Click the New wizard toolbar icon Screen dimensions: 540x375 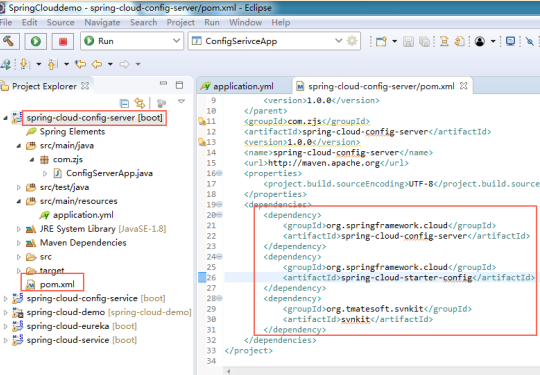pyautogui.click(x=381, y=41)
